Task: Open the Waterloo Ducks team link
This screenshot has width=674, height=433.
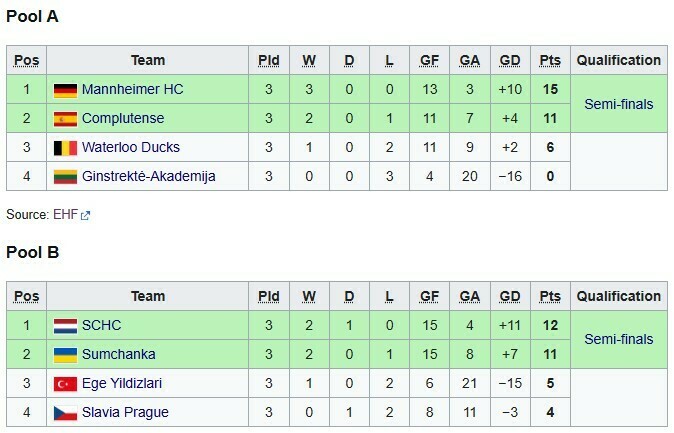Action: [131, 149]
